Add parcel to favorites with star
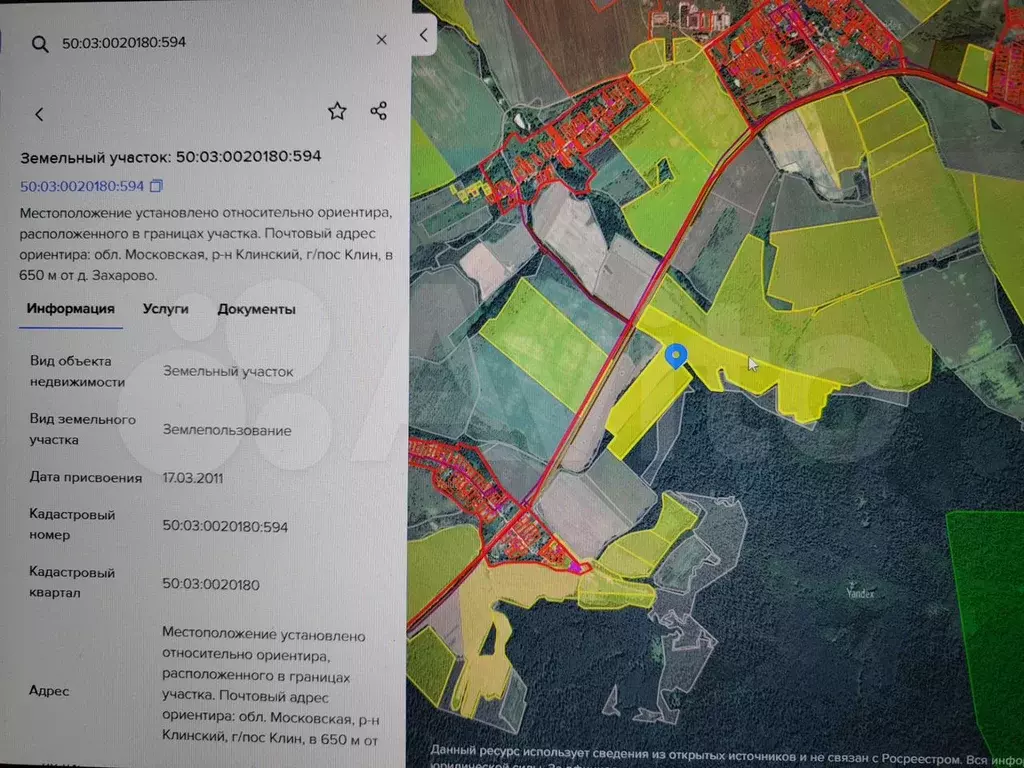1024x768 pixels. pyautogui.click(x=337, y=111)
